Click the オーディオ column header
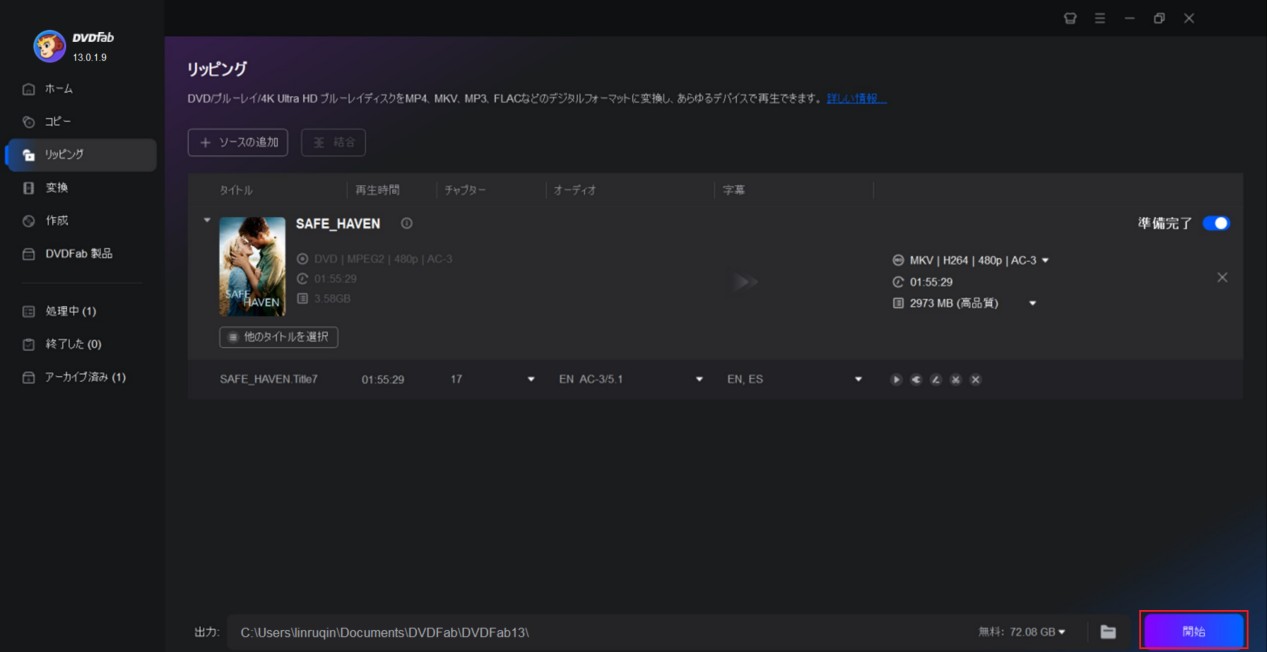1267x652 pixels. (575, 190)
